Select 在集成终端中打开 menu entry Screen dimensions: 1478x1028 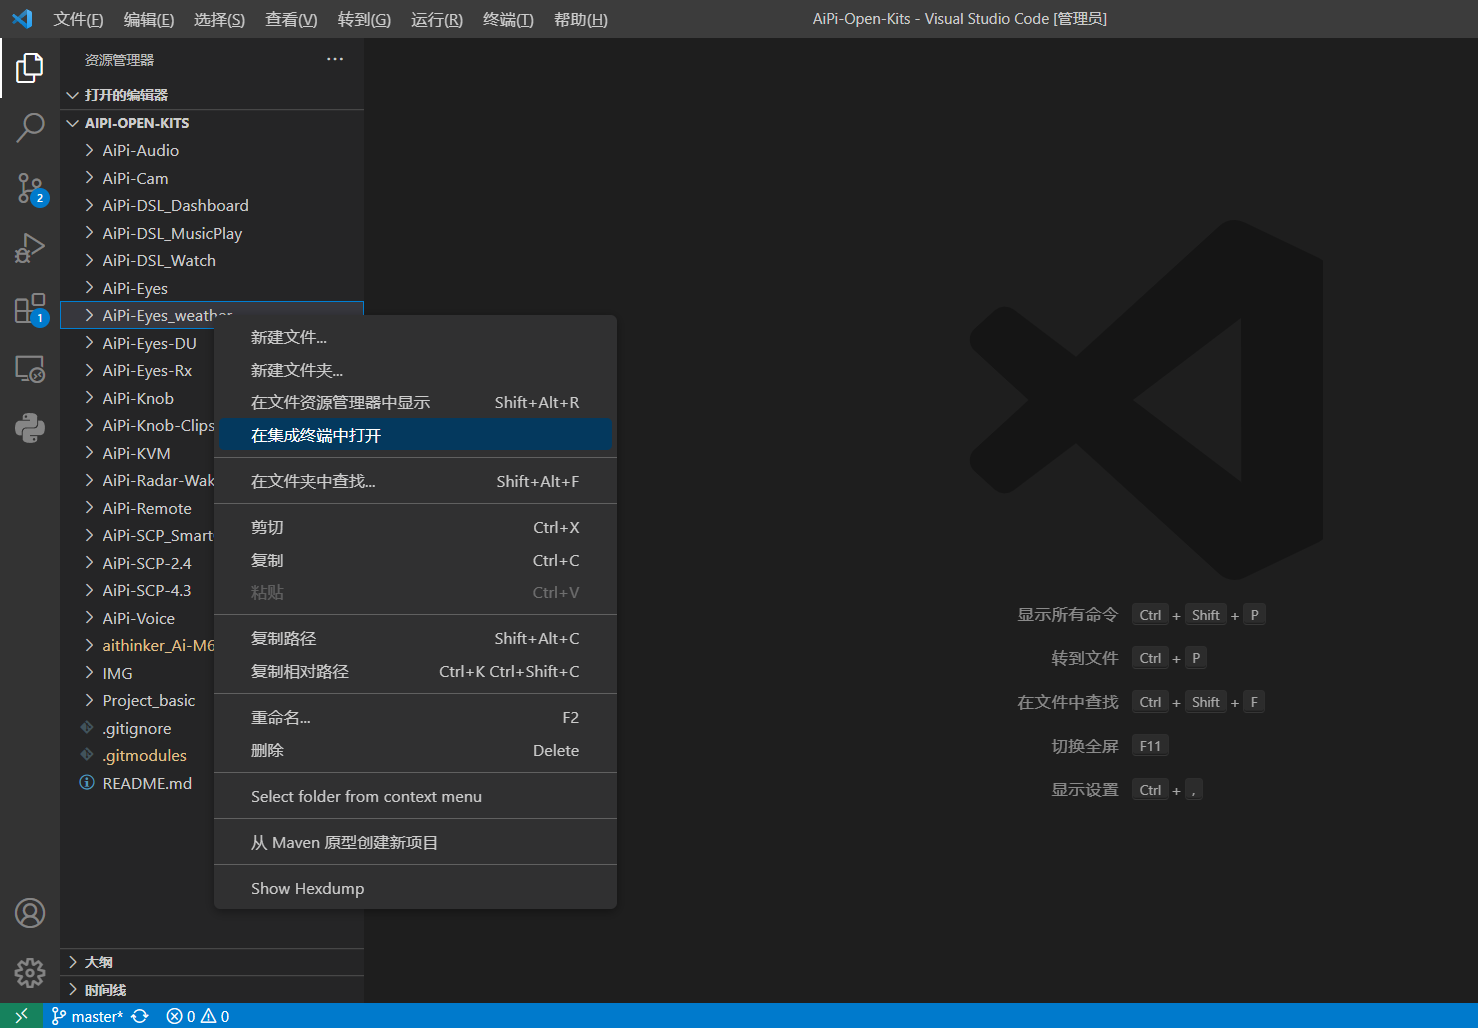(415, 435)
